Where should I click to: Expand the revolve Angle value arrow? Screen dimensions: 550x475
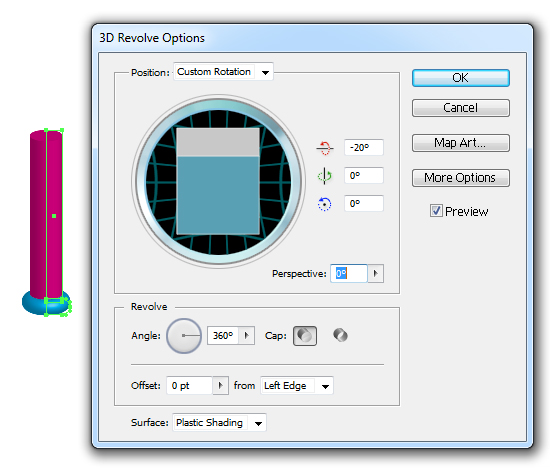[x=247, y=336]
